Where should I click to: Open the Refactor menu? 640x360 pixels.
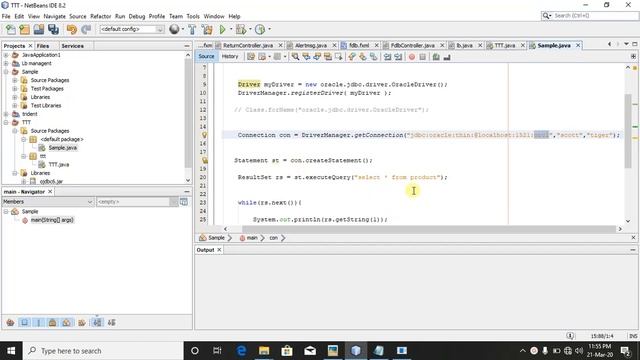(100, 16)
